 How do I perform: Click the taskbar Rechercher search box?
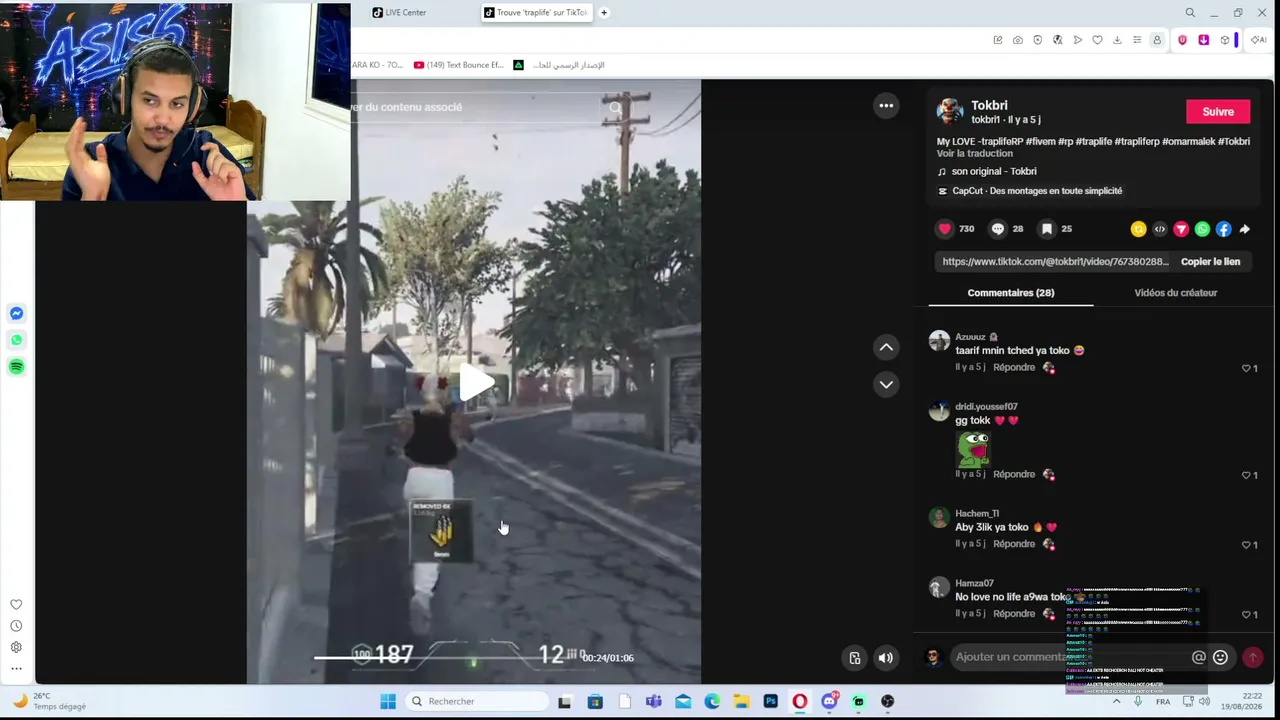(475, 701)
